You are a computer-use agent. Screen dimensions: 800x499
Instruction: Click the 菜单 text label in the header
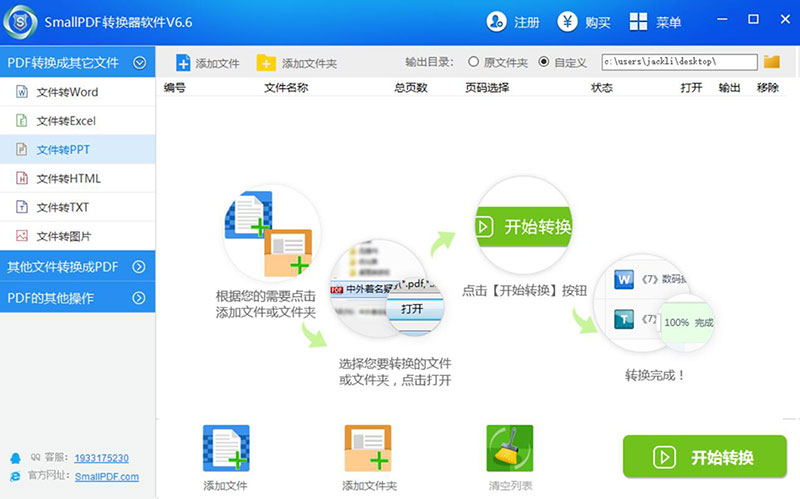click(668, 22)
